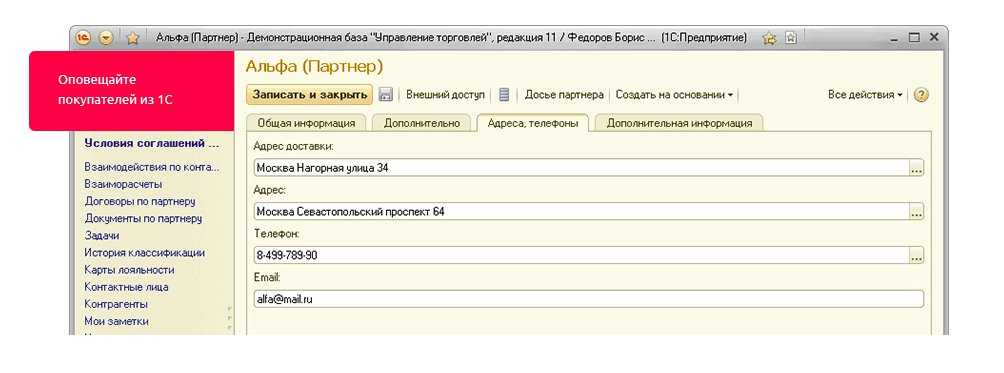This screenshot has width=1004, height=373.
Task: Maximize the 1C window
Action: pos(914,38)
